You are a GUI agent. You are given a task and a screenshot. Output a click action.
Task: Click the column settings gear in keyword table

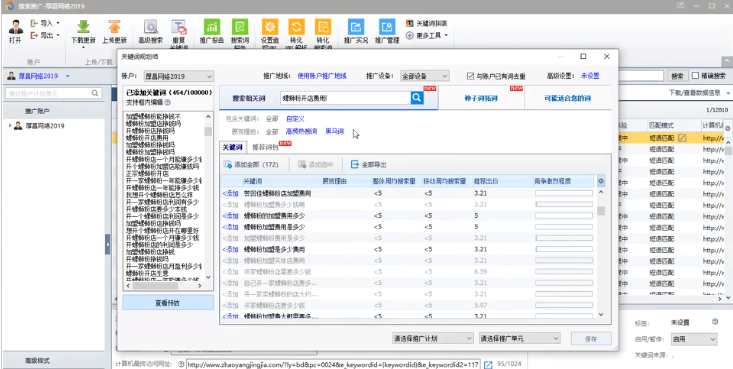[601, 181]
